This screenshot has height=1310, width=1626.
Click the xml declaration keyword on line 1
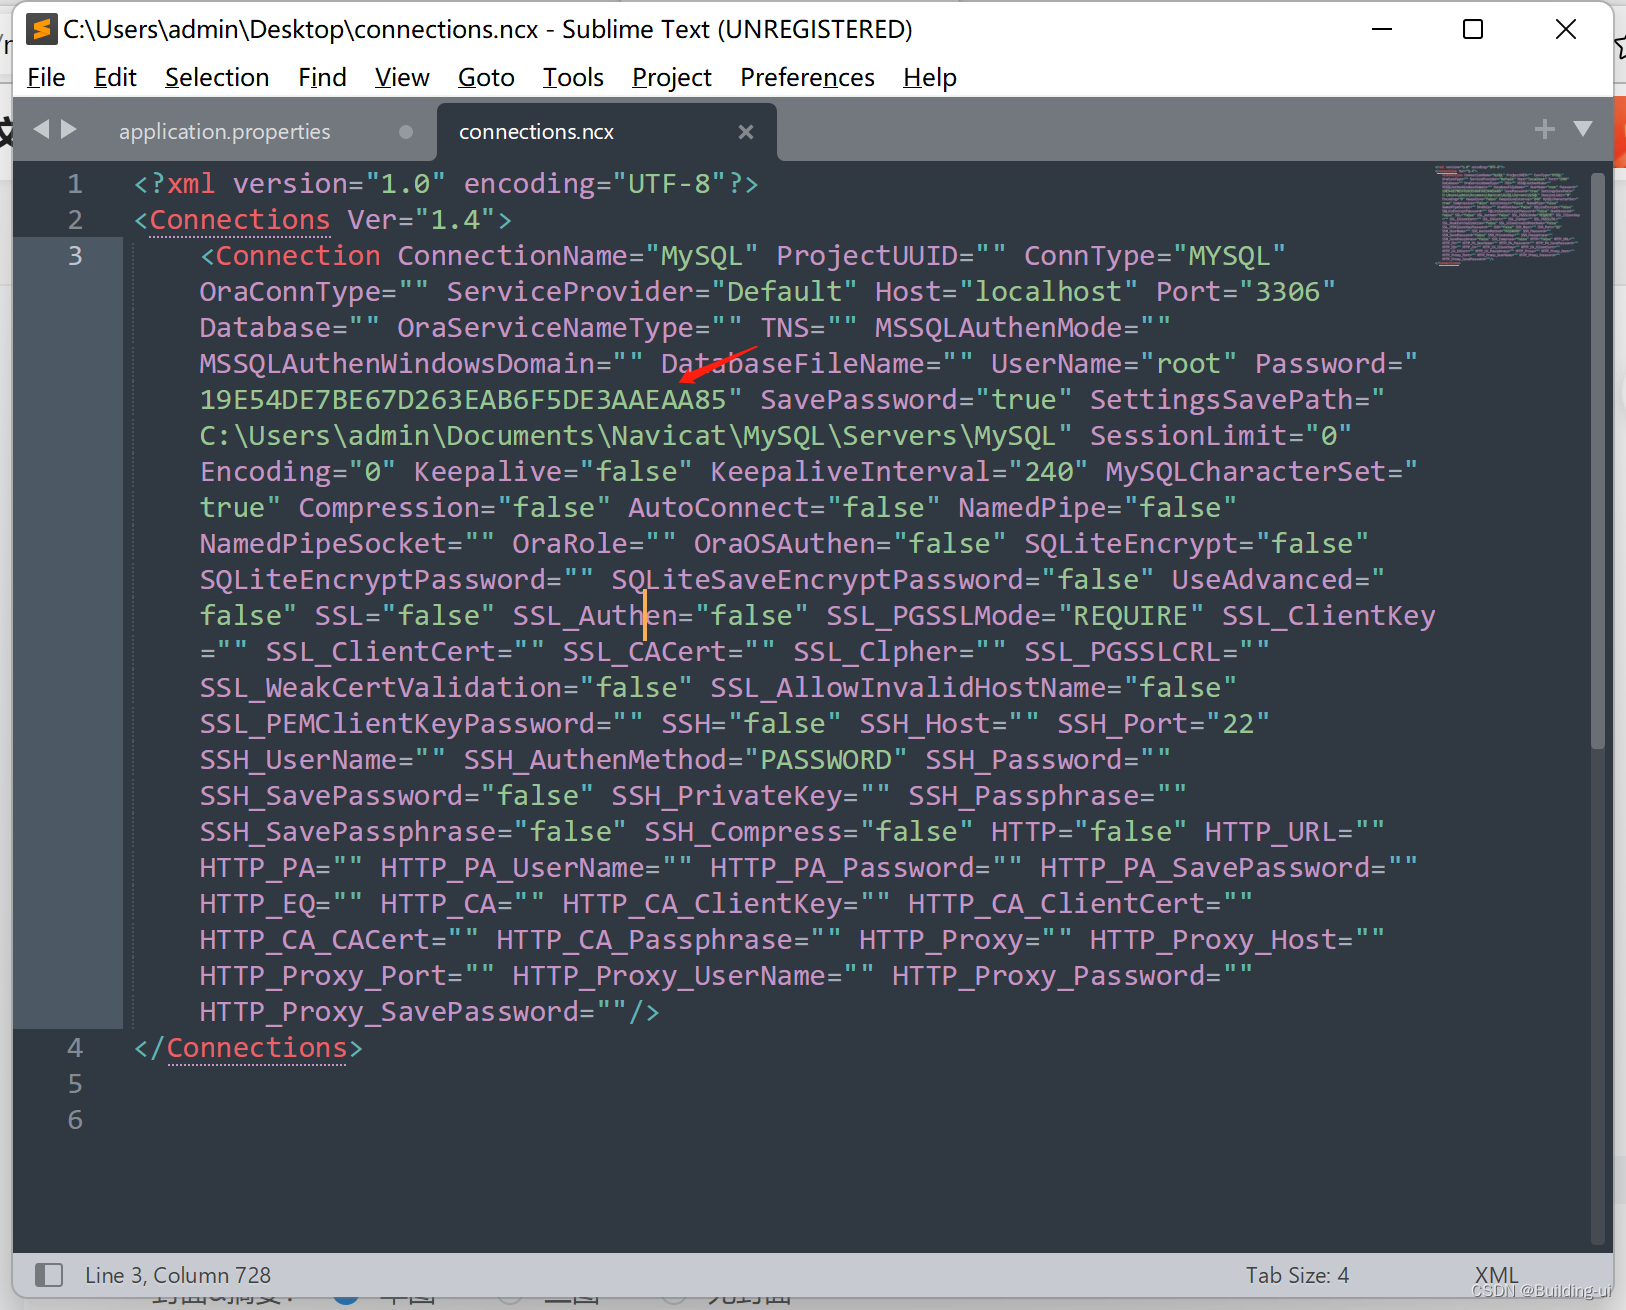pos(191,184)
